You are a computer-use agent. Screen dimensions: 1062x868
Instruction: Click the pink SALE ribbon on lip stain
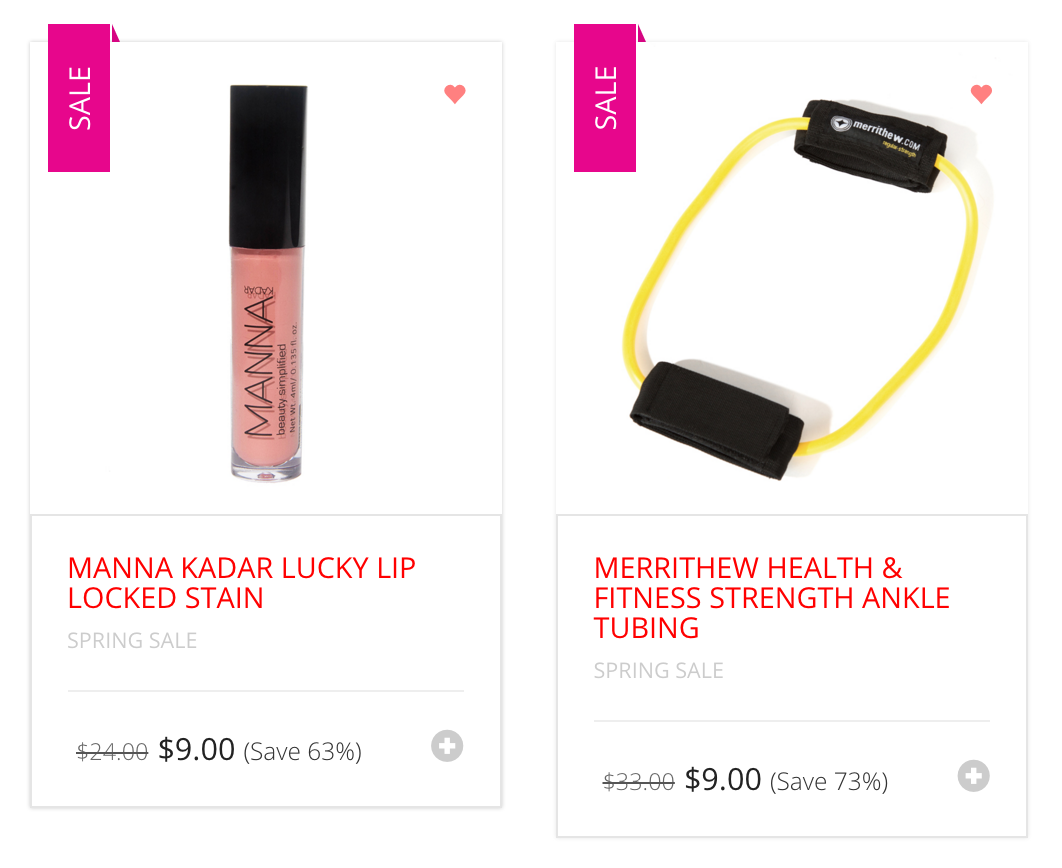tap(79, 97)
